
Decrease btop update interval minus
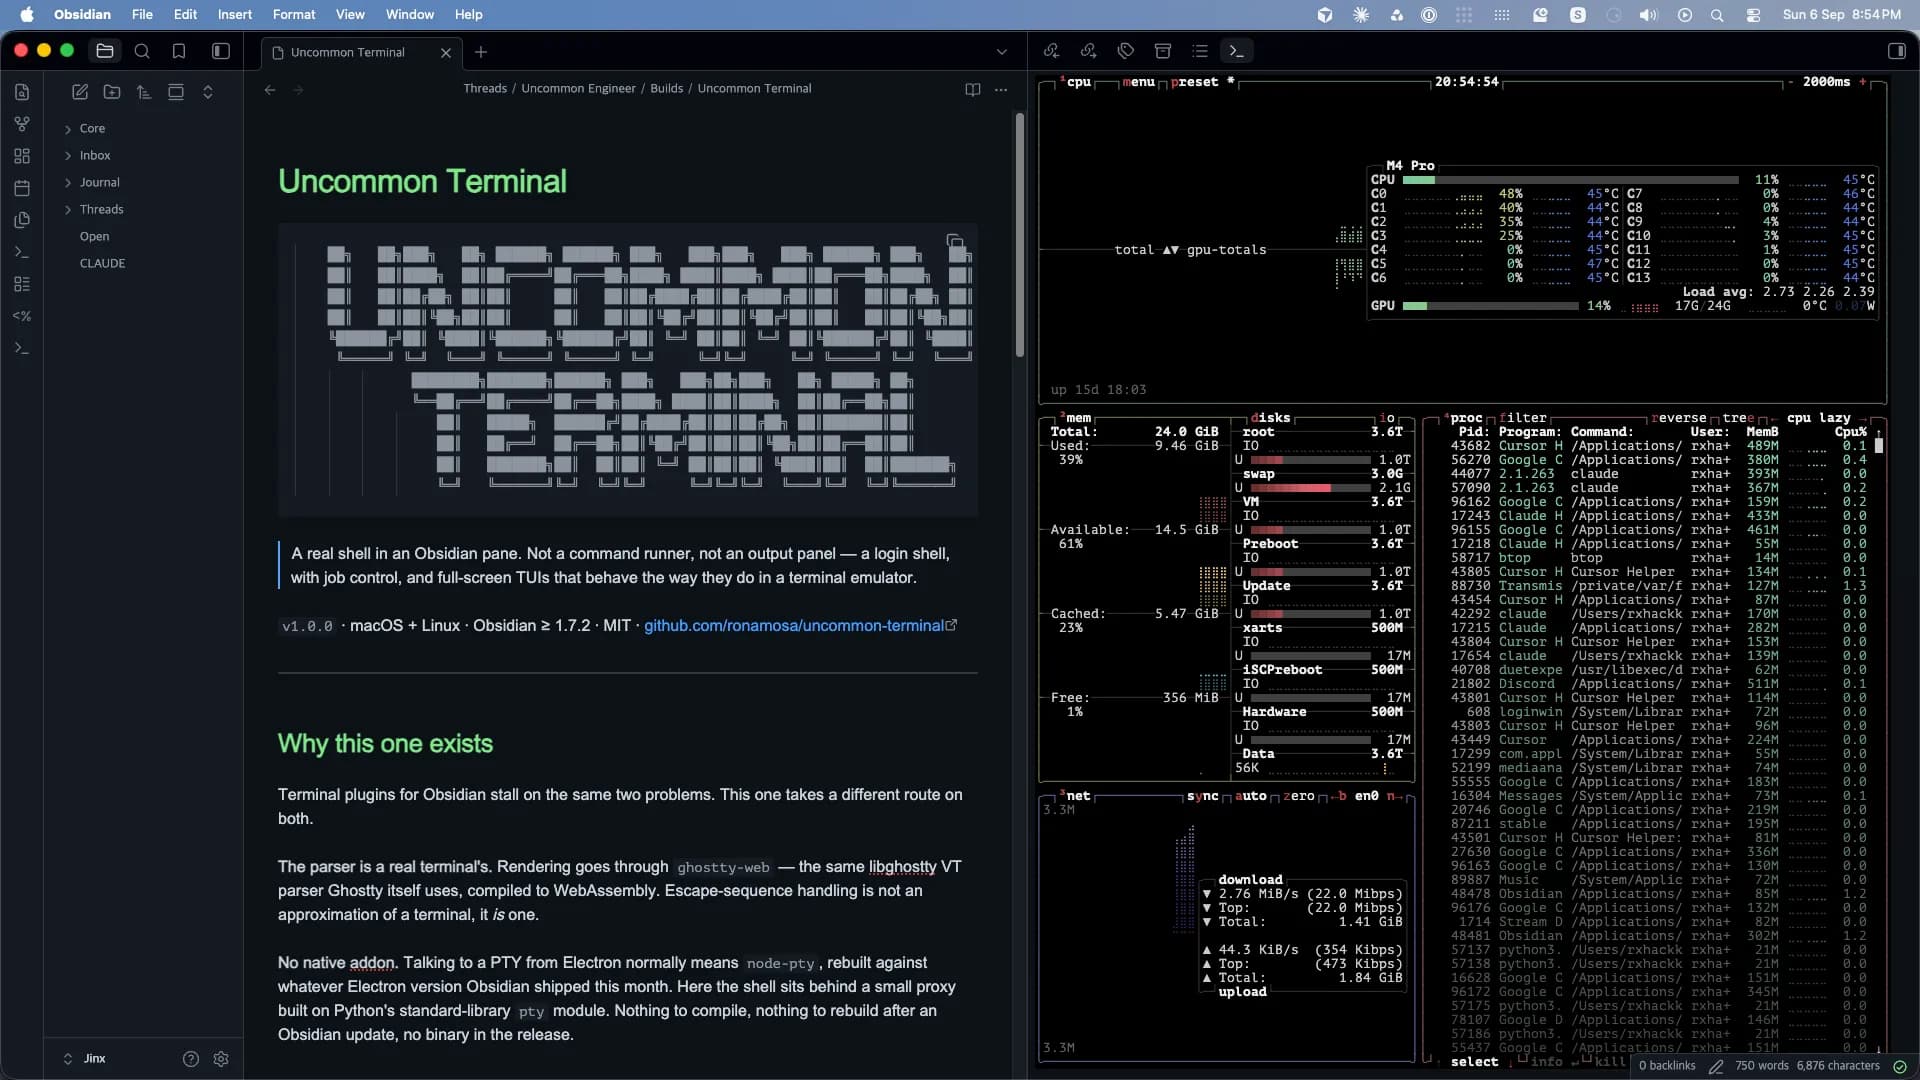pos(1790,82)
